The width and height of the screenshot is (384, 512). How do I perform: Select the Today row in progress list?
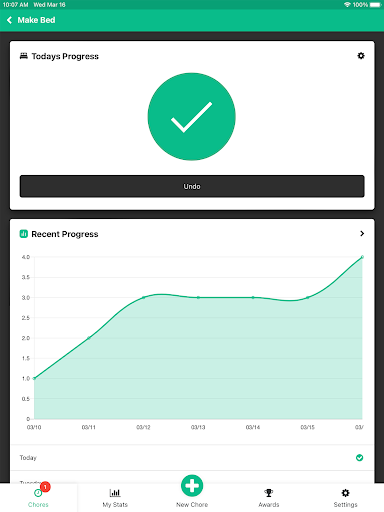[x=192, y=458]
